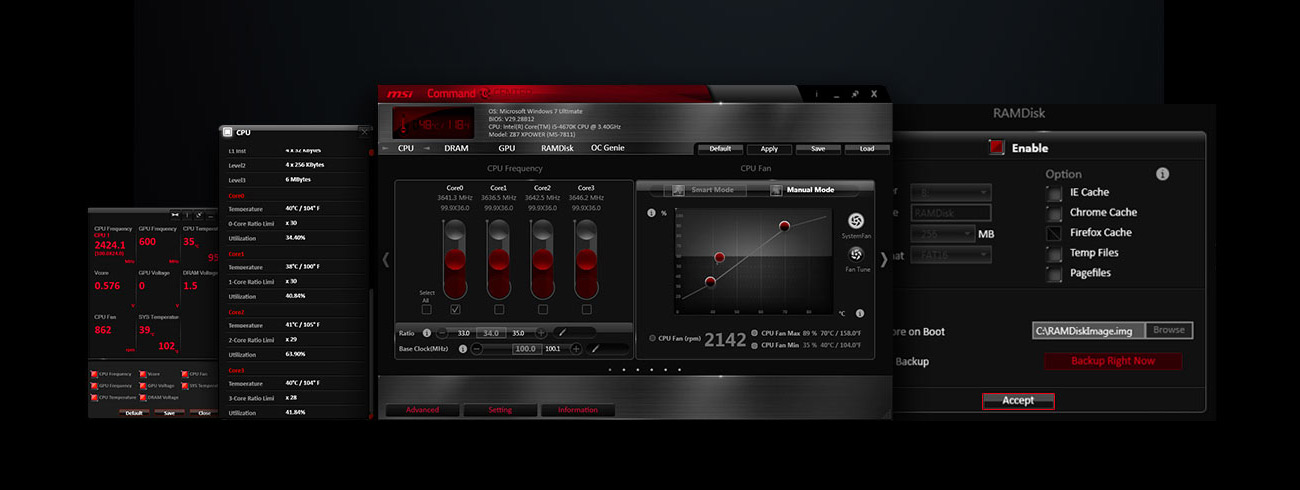Tick the Select All cores checkbox
1300x490 pixels.
(427, 309)
